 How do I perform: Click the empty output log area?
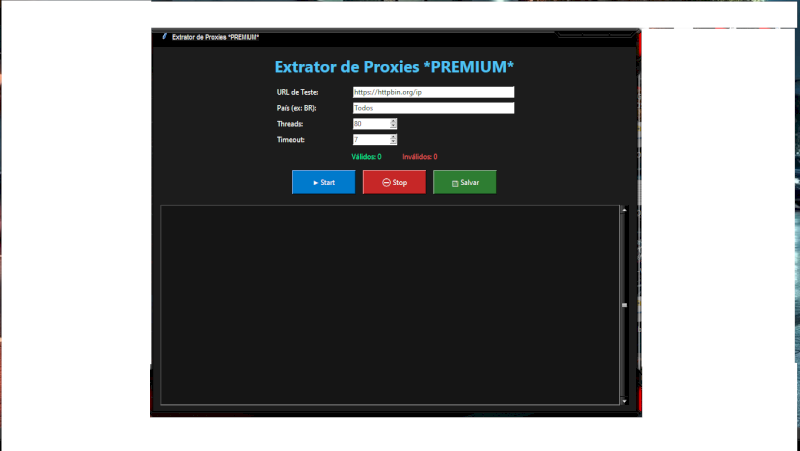point(390,305)
